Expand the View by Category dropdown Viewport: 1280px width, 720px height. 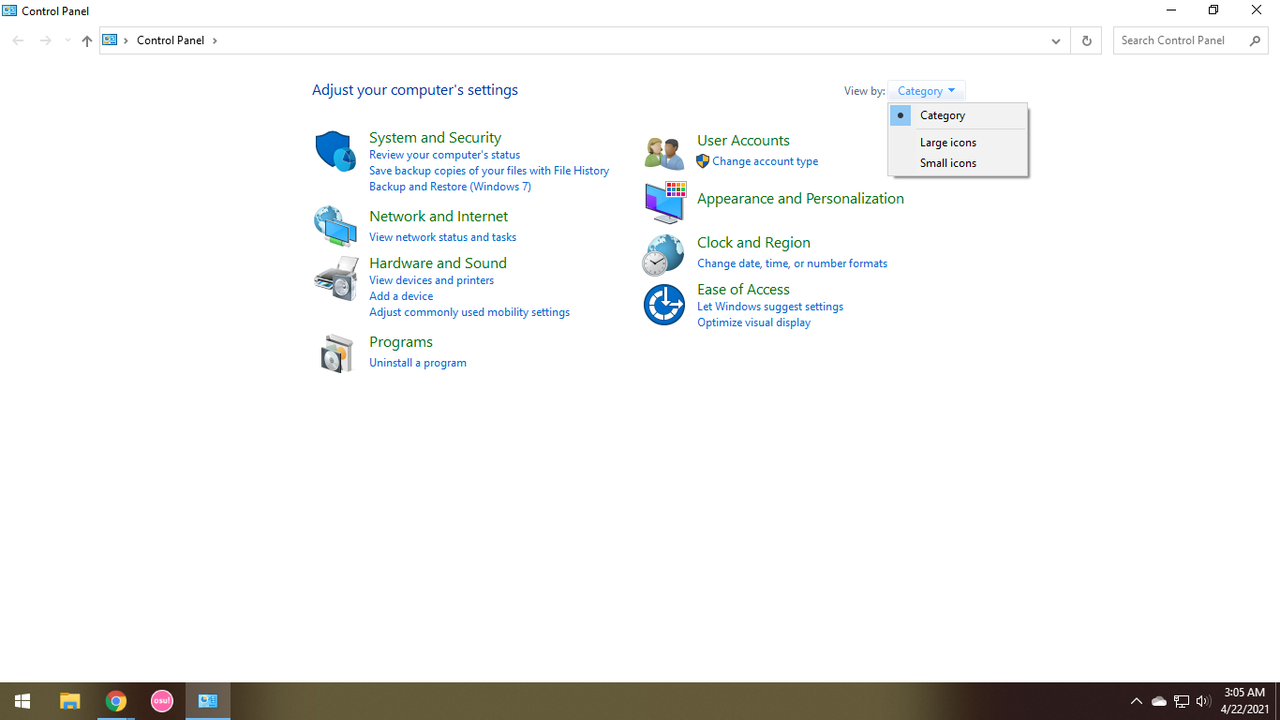pos(926,90)
